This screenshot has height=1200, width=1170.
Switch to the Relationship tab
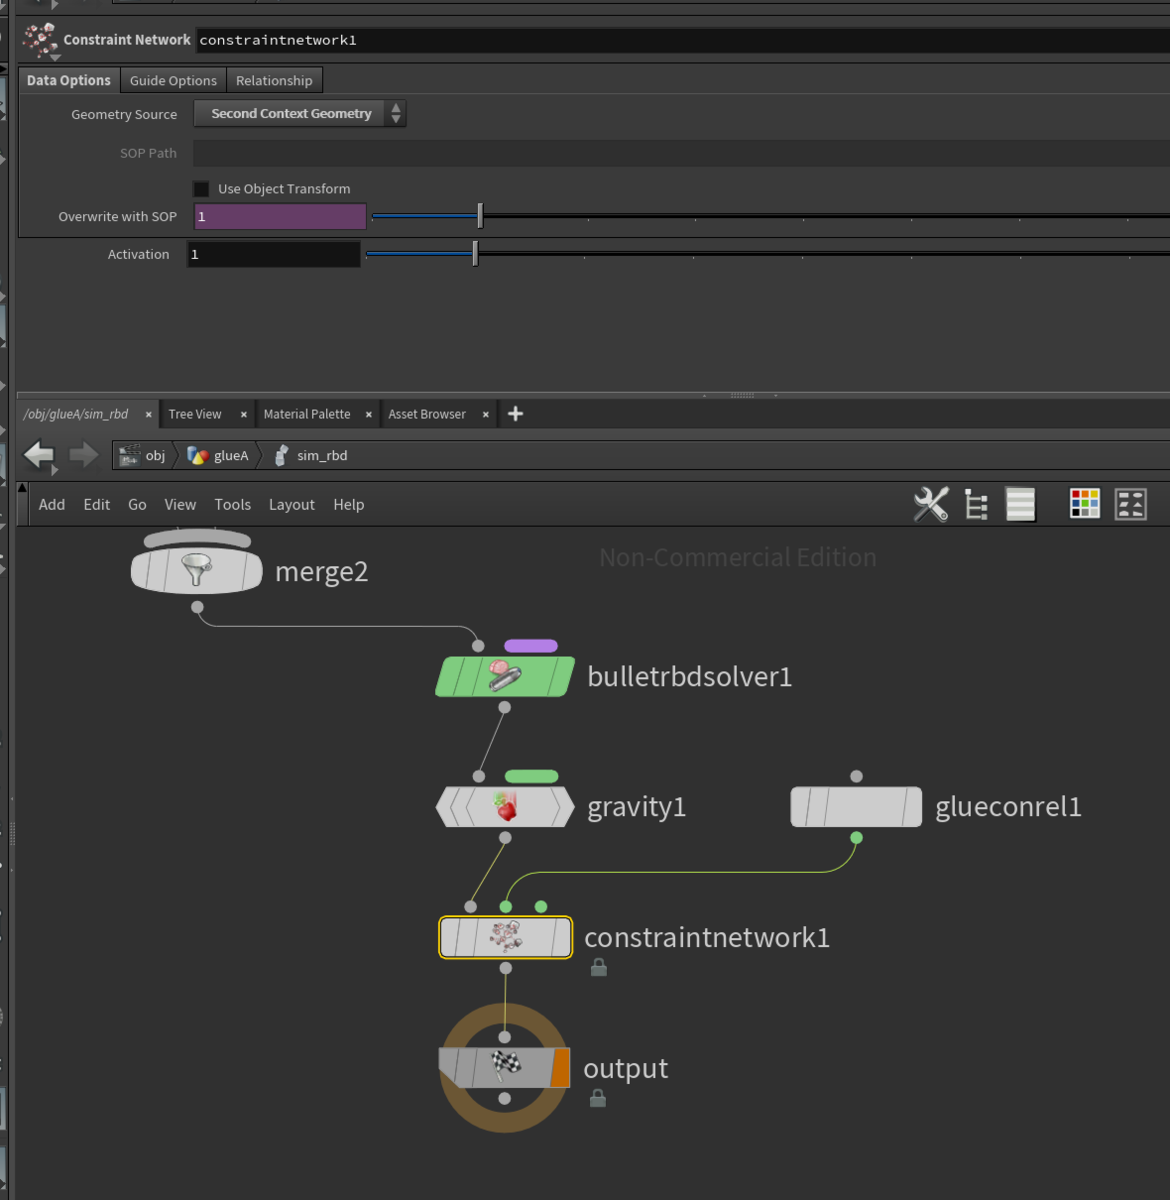coord(274,80)
